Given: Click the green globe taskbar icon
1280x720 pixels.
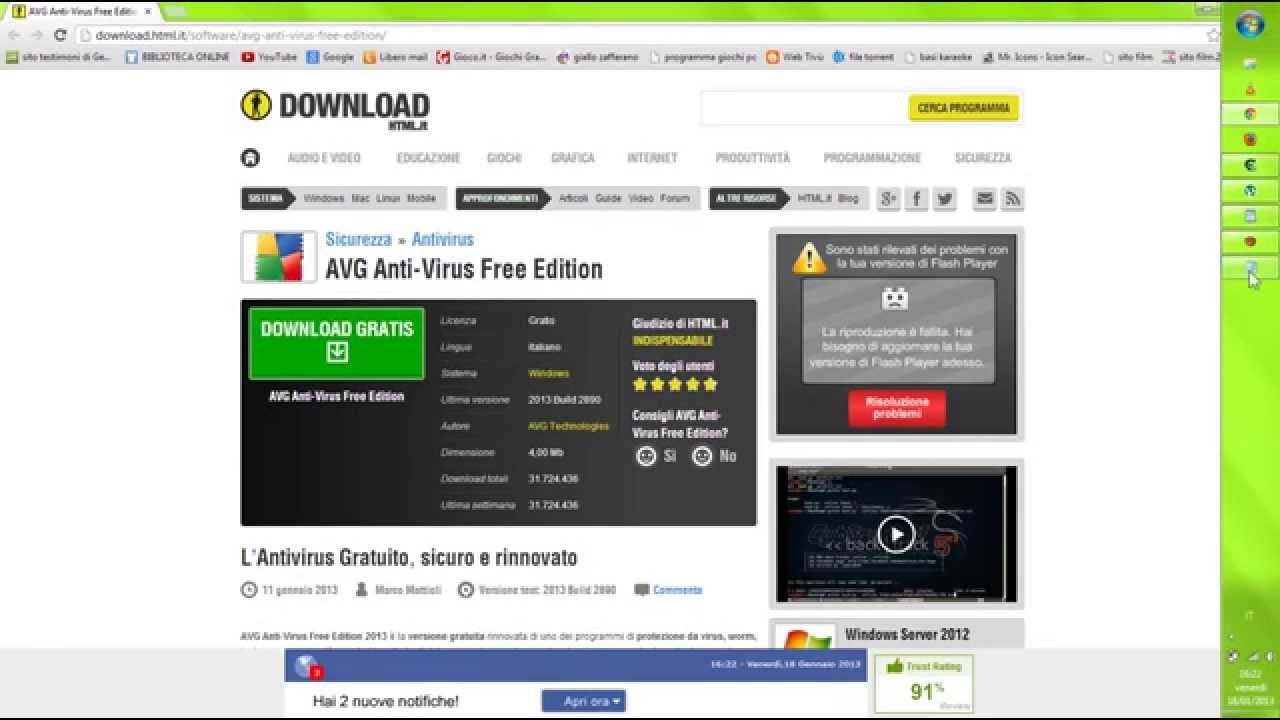Looking at the screenshot, I should pos(1250,190).
